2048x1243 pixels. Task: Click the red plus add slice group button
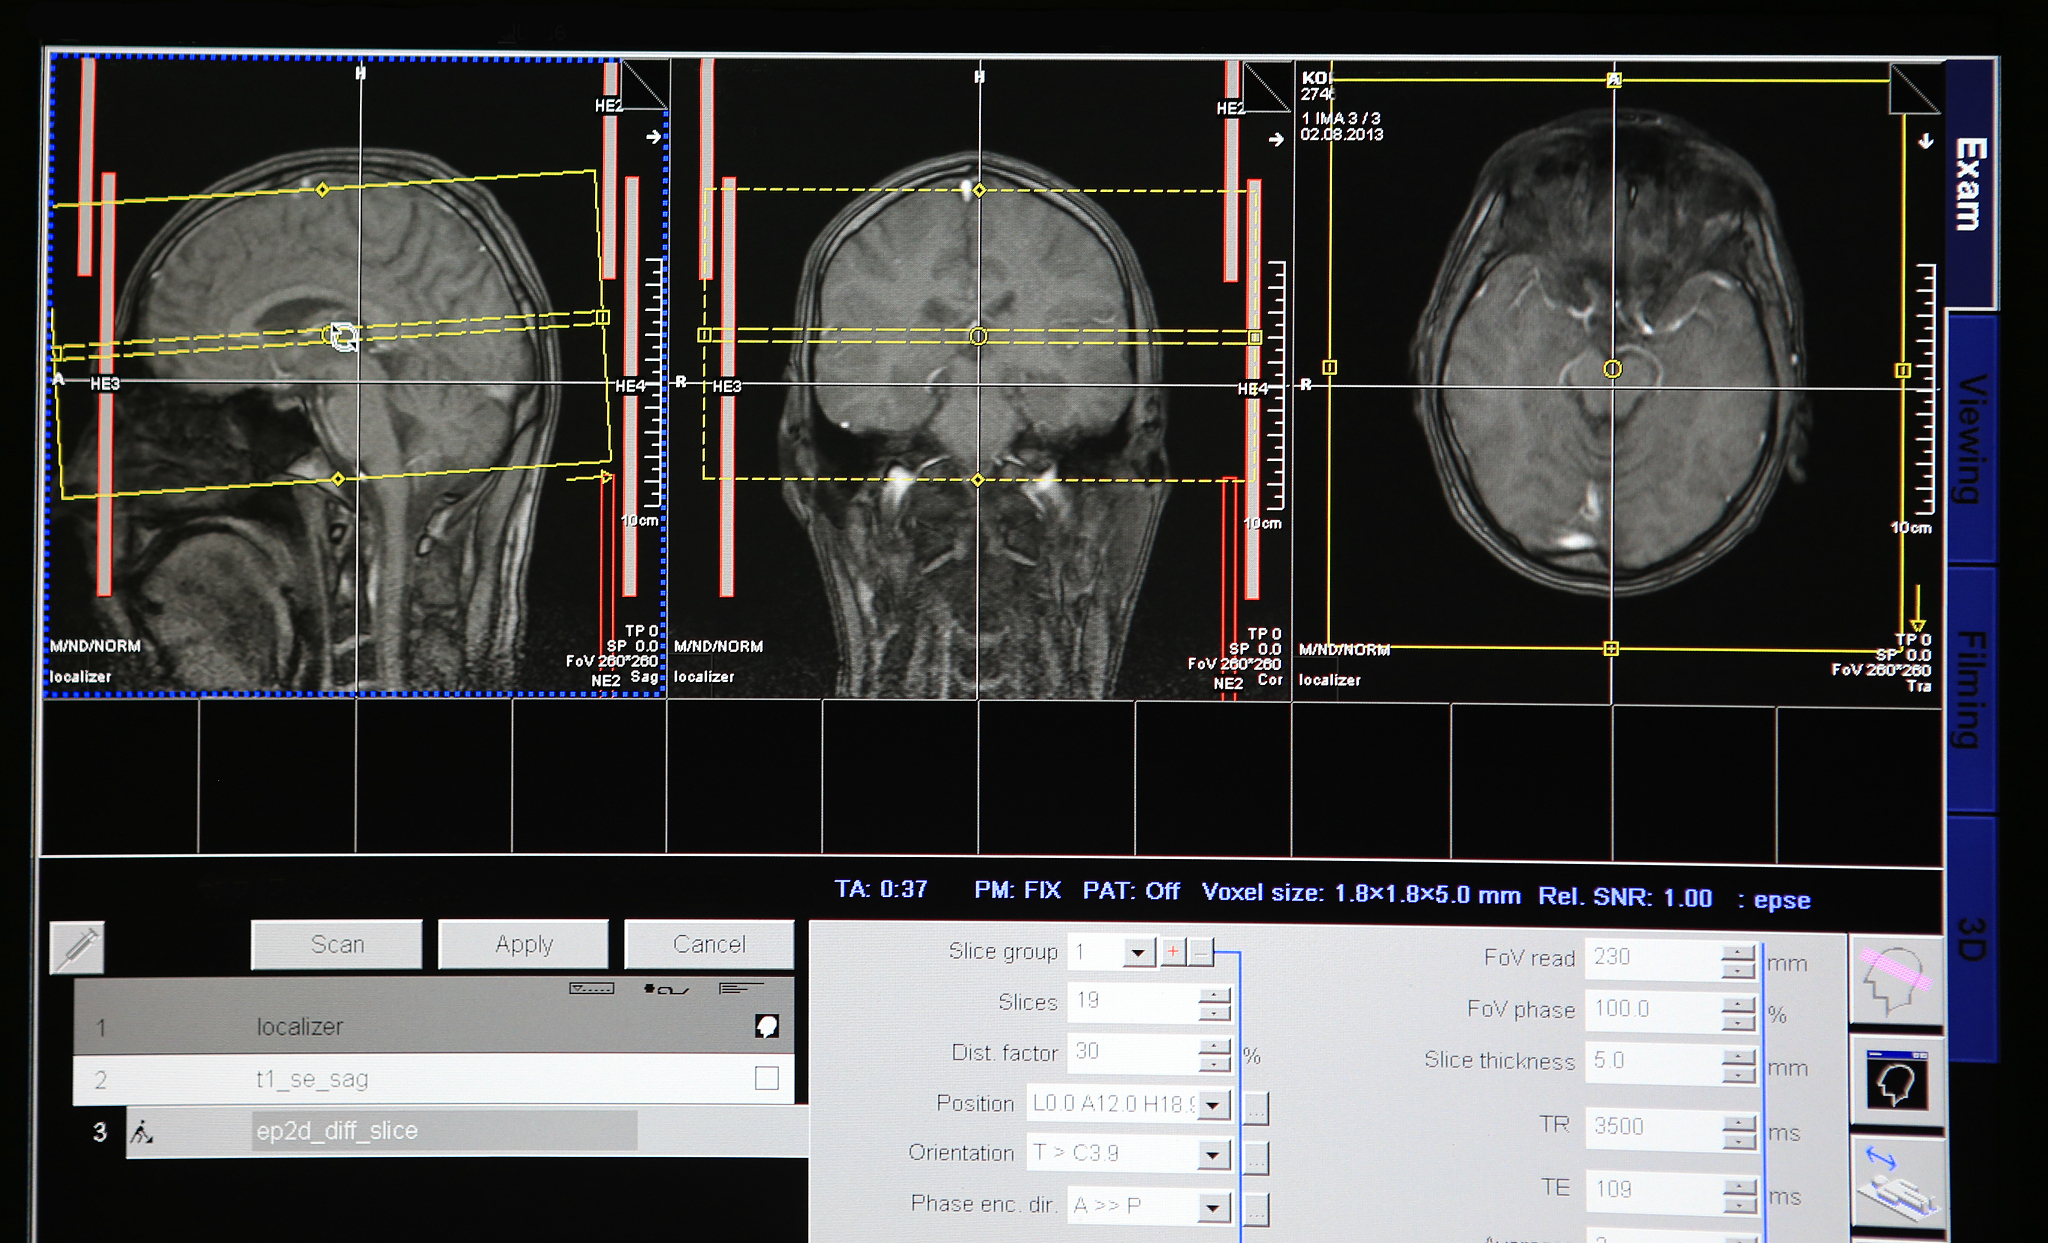point(1173,952)
